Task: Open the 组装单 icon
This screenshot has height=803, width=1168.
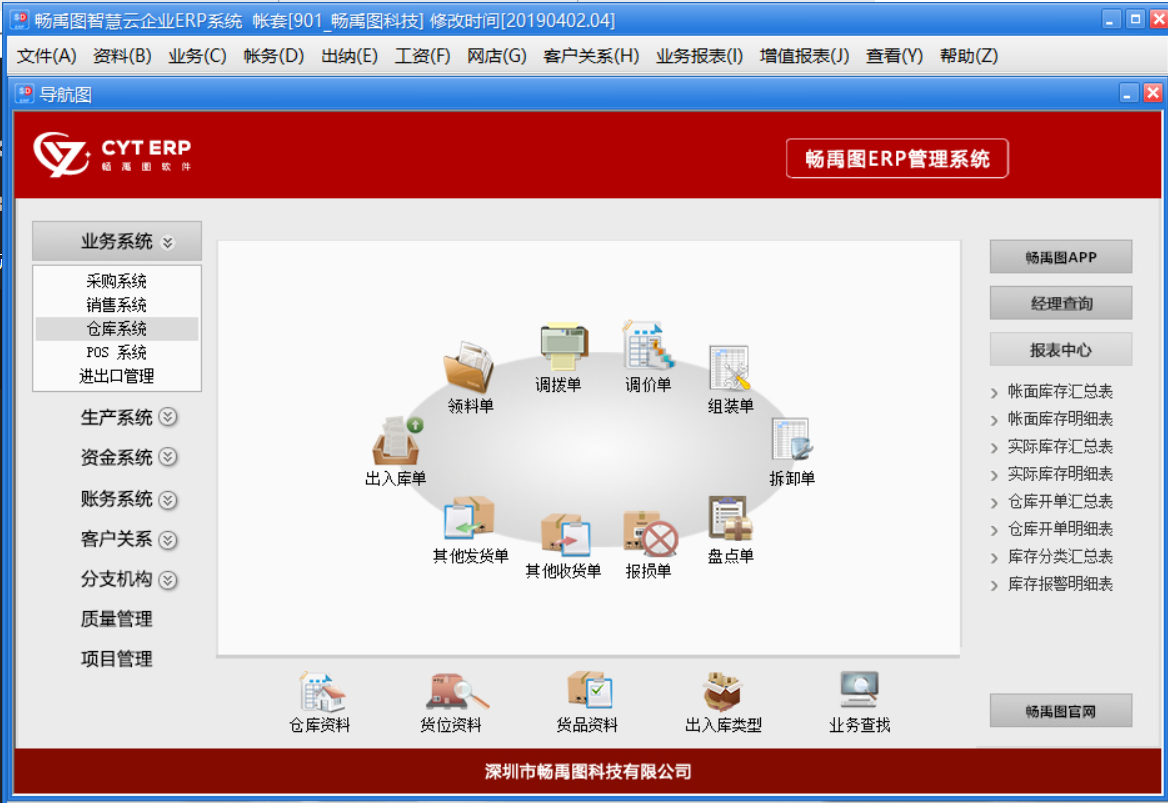Action: coord(729,367)
